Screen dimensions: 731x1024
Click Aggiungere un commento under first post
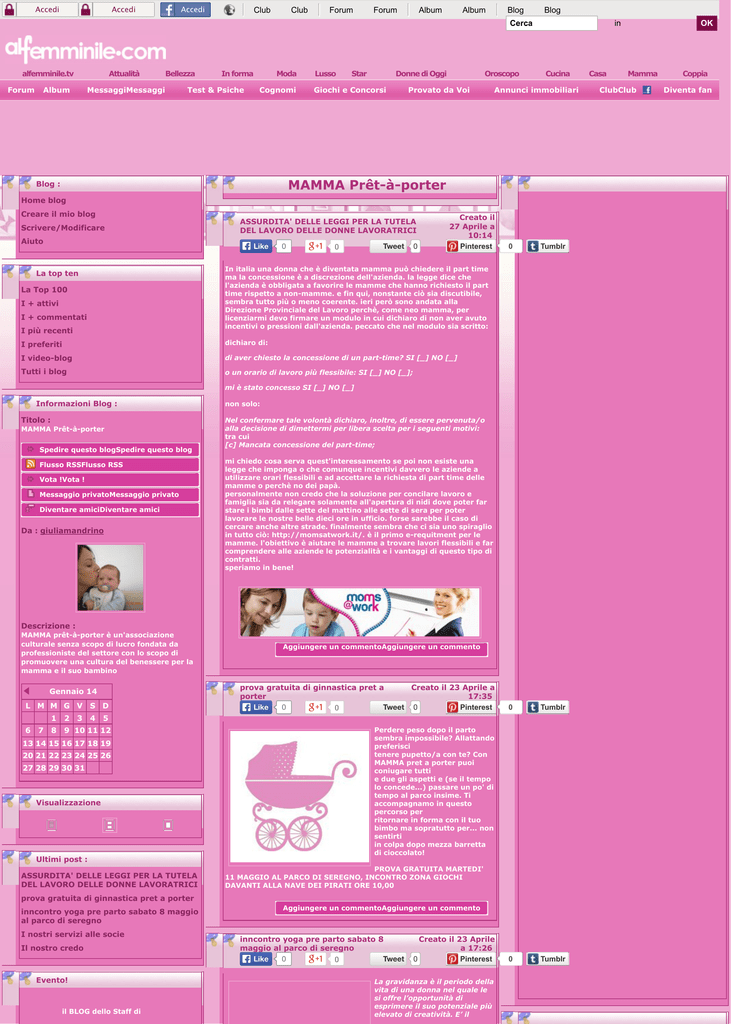[x=381, y=647]
